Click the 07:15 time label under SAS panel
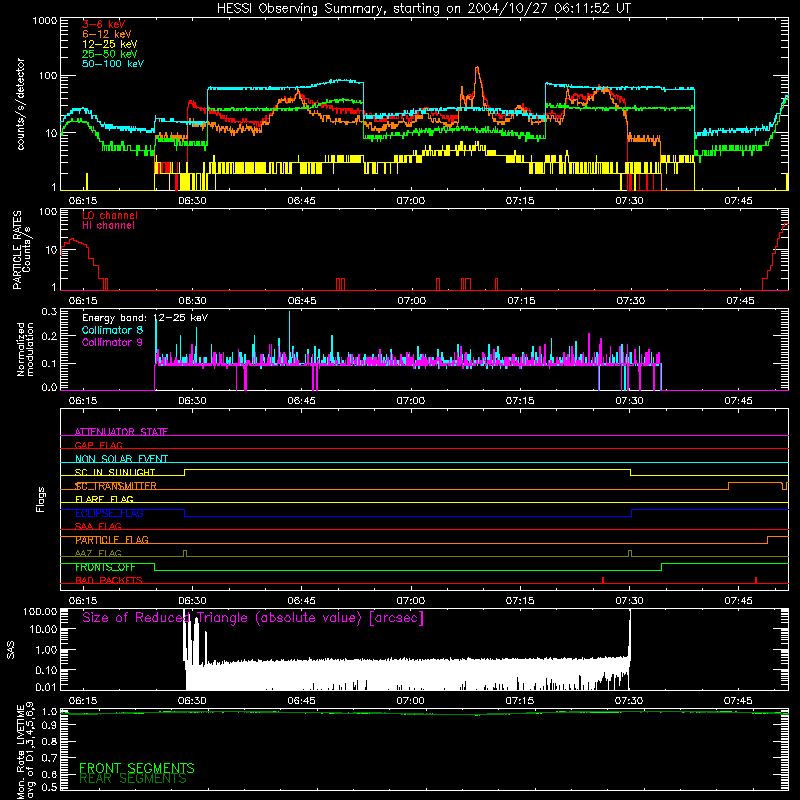This screenshot has height=800, width=800. [520, 701]
